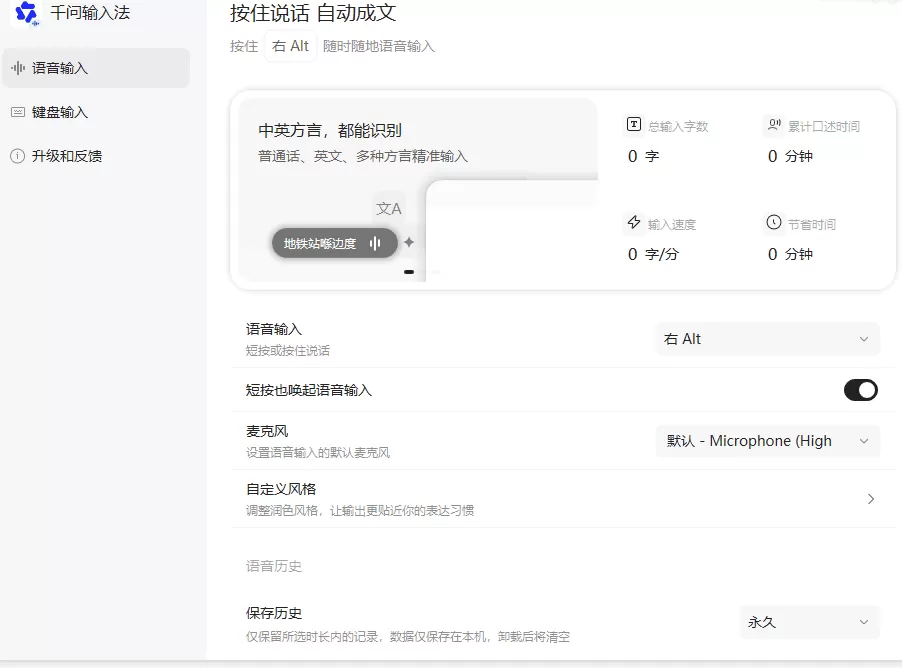The width and height of the screenshot is (902, 668).
Task: Click the info icon beside 升级和反馈
Action: point(18,156)
